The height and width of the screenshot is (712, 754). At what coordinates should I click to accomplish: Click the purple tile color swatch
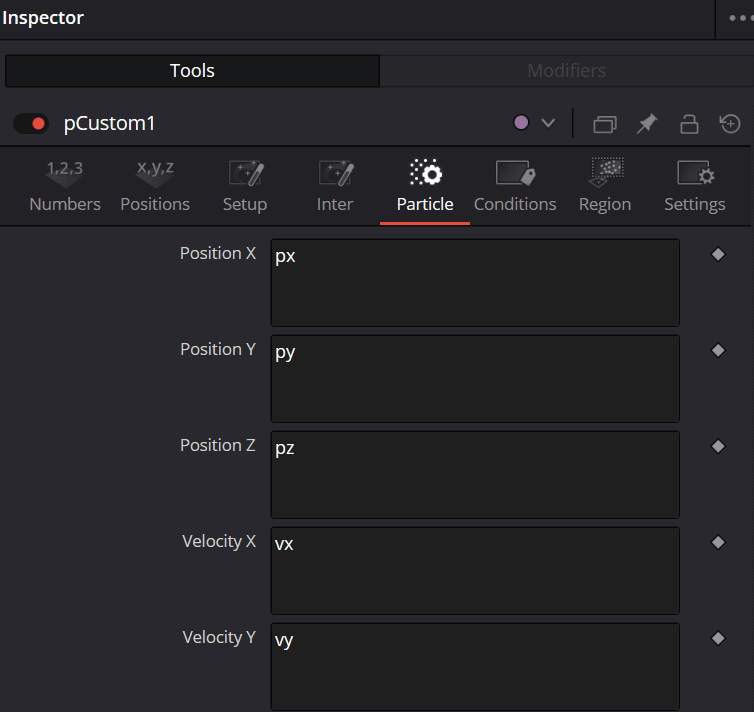coord(521,123)
